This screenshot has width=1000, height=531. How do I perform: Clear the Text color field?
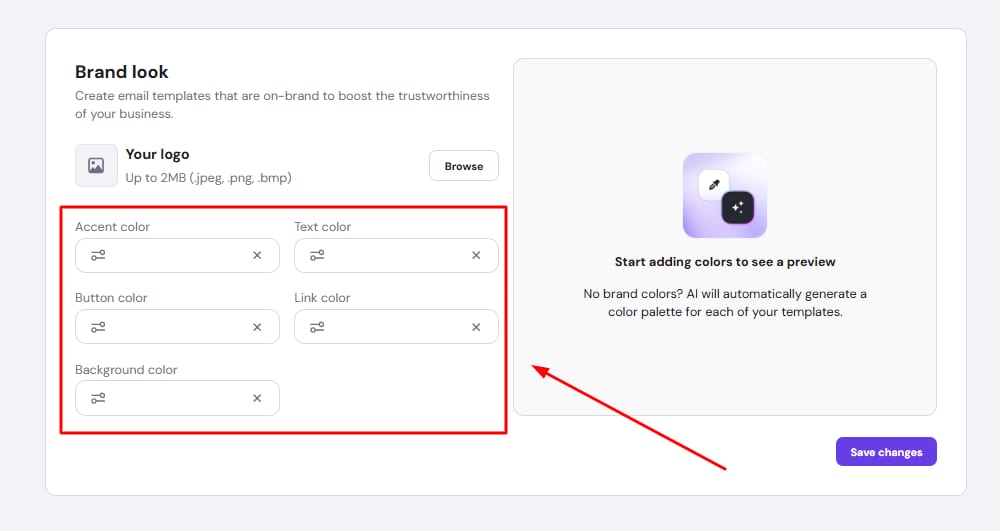pos(476,255)
